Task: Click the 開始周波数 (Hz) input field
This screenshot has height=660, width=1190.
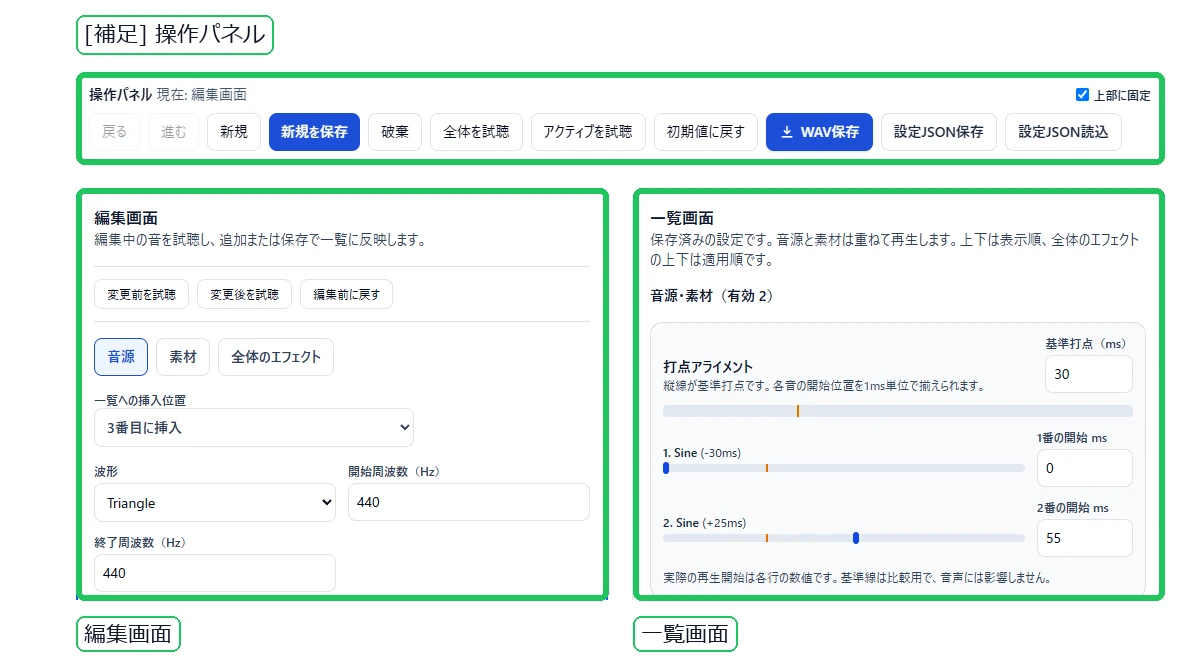Action: 468,502
